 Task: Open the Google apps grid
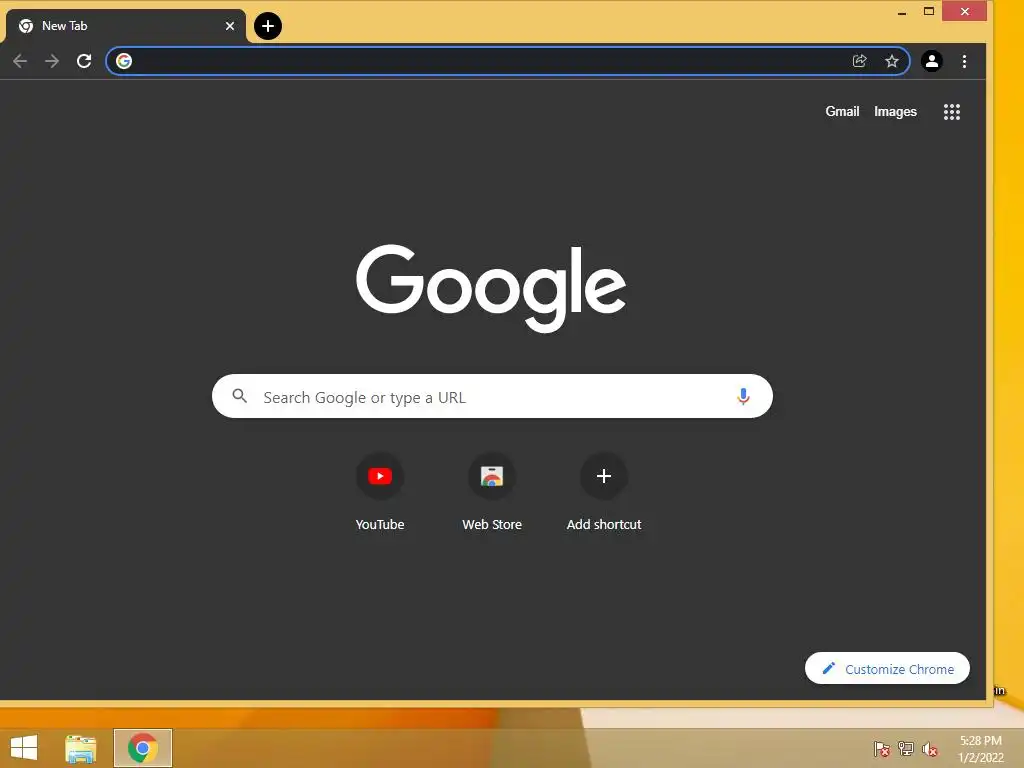pos(952,112)
